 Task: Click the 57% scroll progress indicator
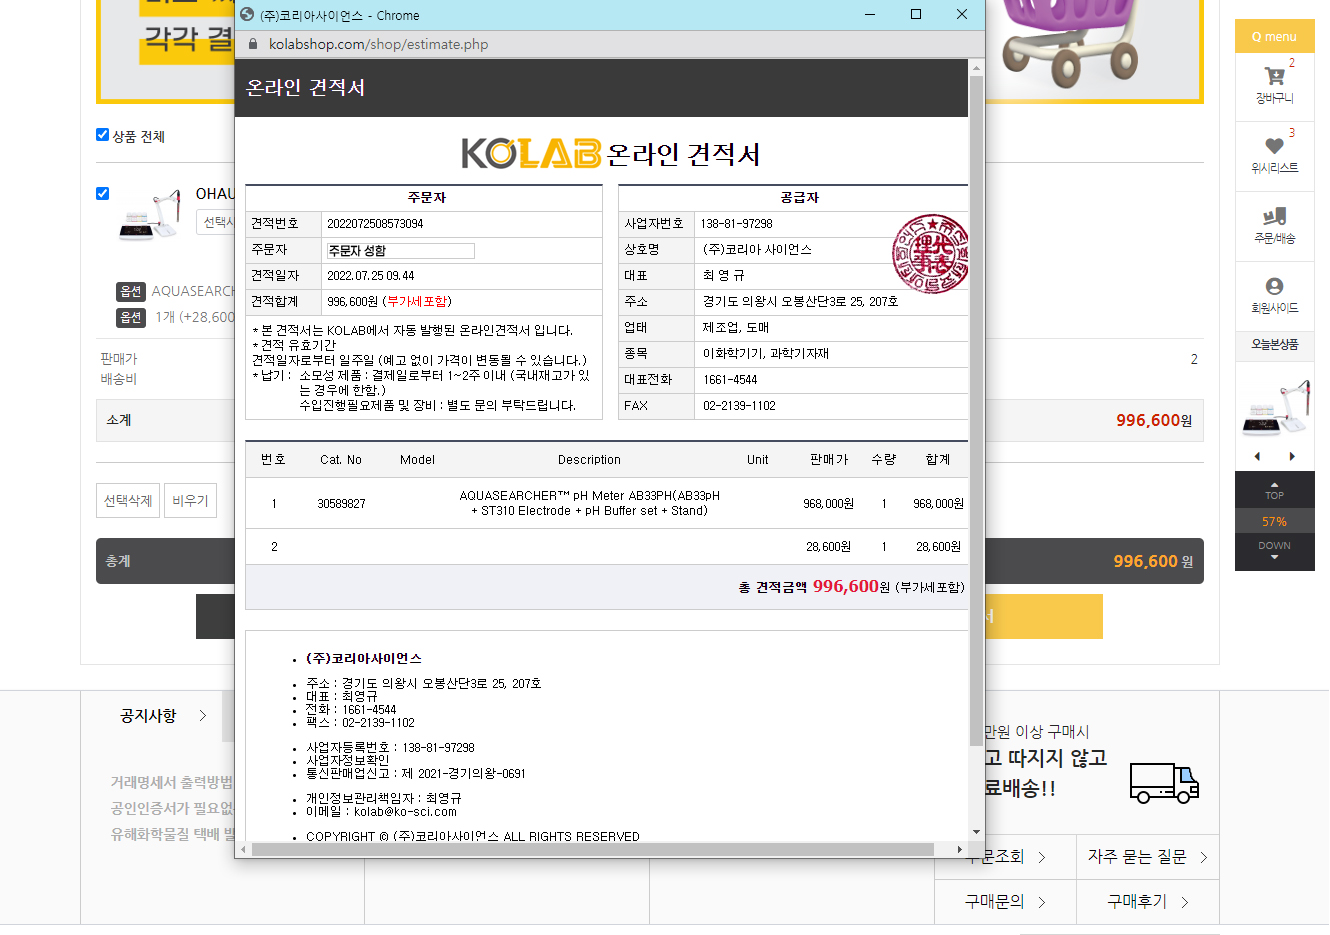click(x=1274, y=521)
